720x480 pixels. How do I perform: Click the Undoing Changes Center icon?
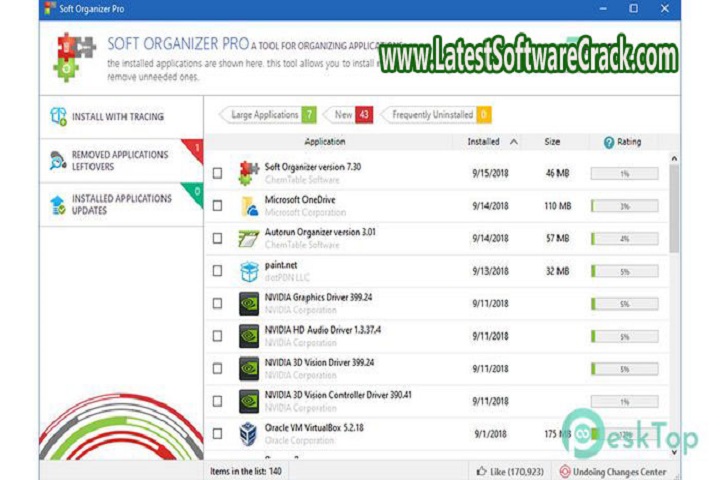(x=565, y=471)
